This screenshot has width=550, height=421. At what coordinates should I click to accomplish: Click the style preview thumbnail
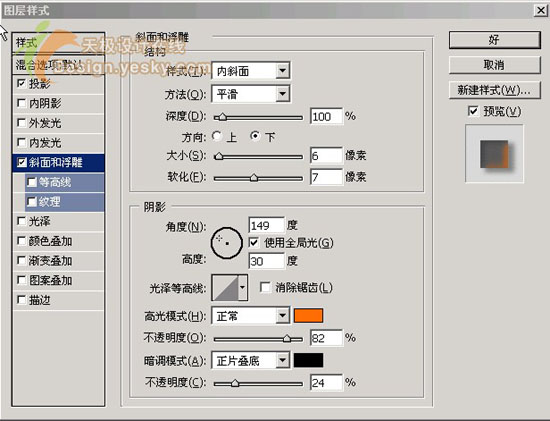494,153
